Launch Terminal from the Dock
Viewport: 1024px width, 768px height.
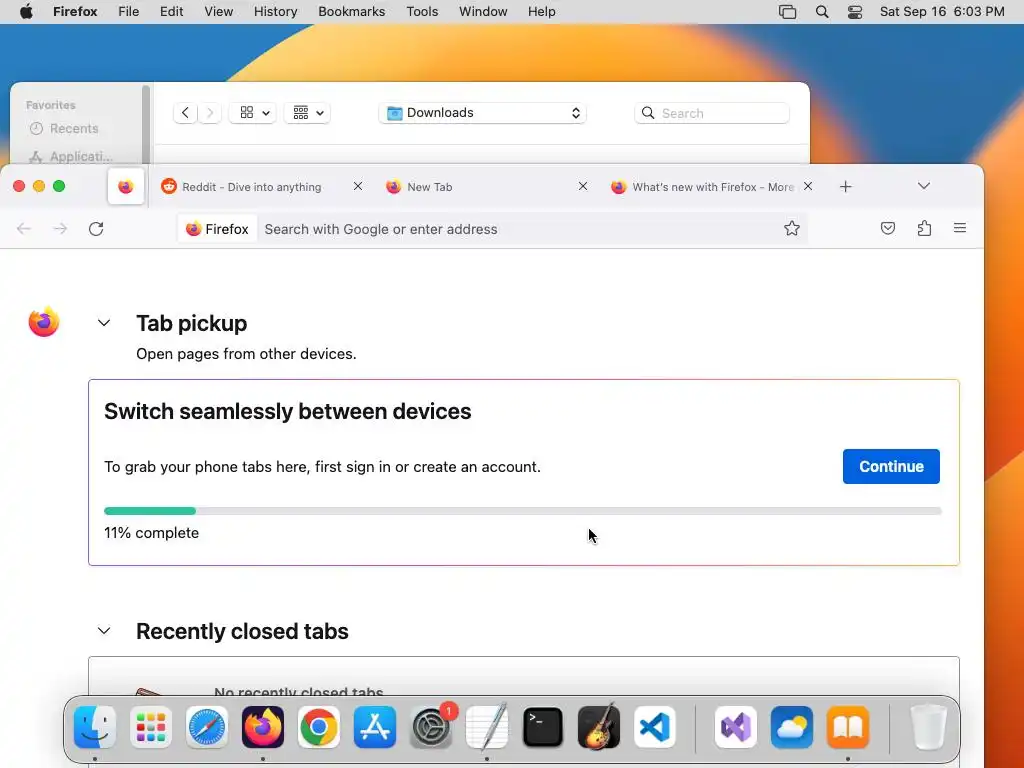(x=543, y=727)
